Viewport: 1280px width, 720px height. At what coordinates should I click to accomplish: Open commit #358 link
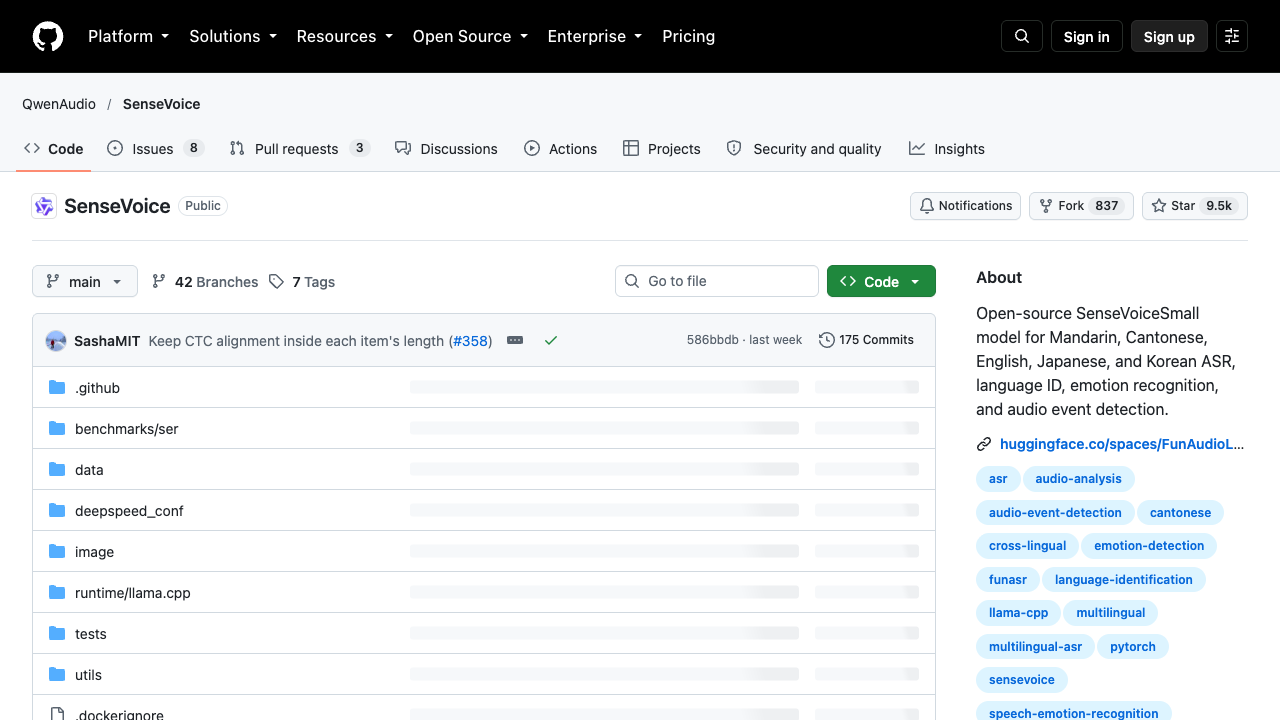click(470, 341)
